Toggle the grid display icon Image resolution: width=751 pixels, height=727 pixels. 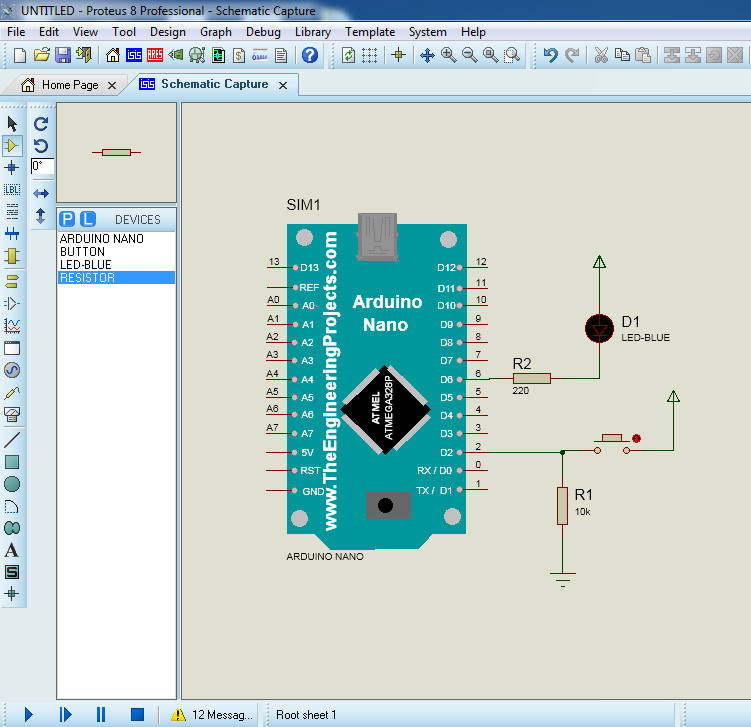pos(369,55)
